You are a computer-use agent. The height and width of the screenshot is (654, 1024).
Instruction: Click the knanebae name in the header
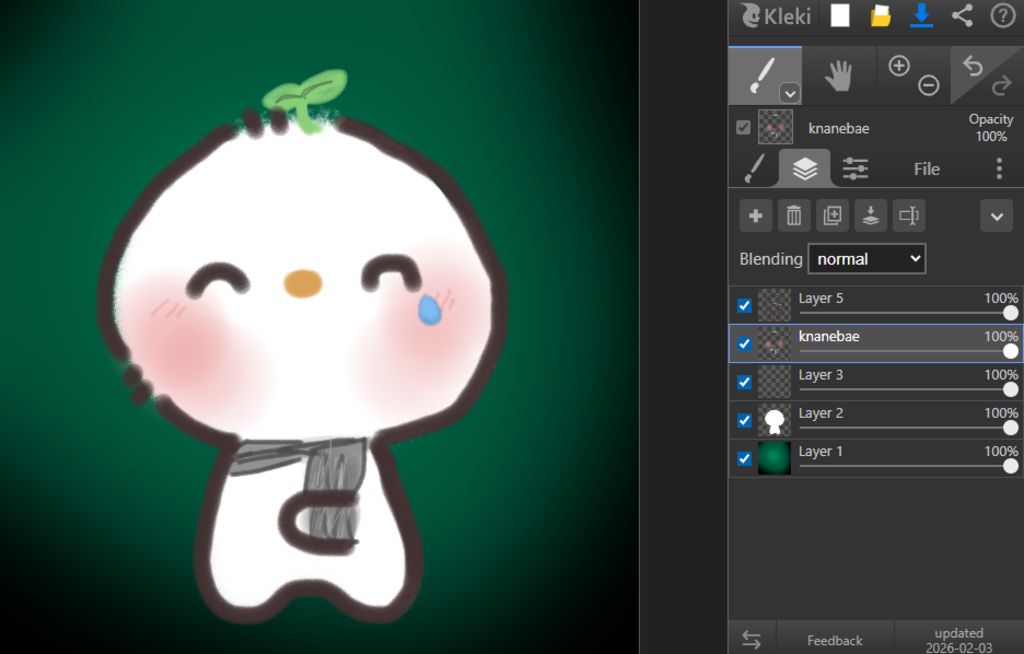[839, 128]
